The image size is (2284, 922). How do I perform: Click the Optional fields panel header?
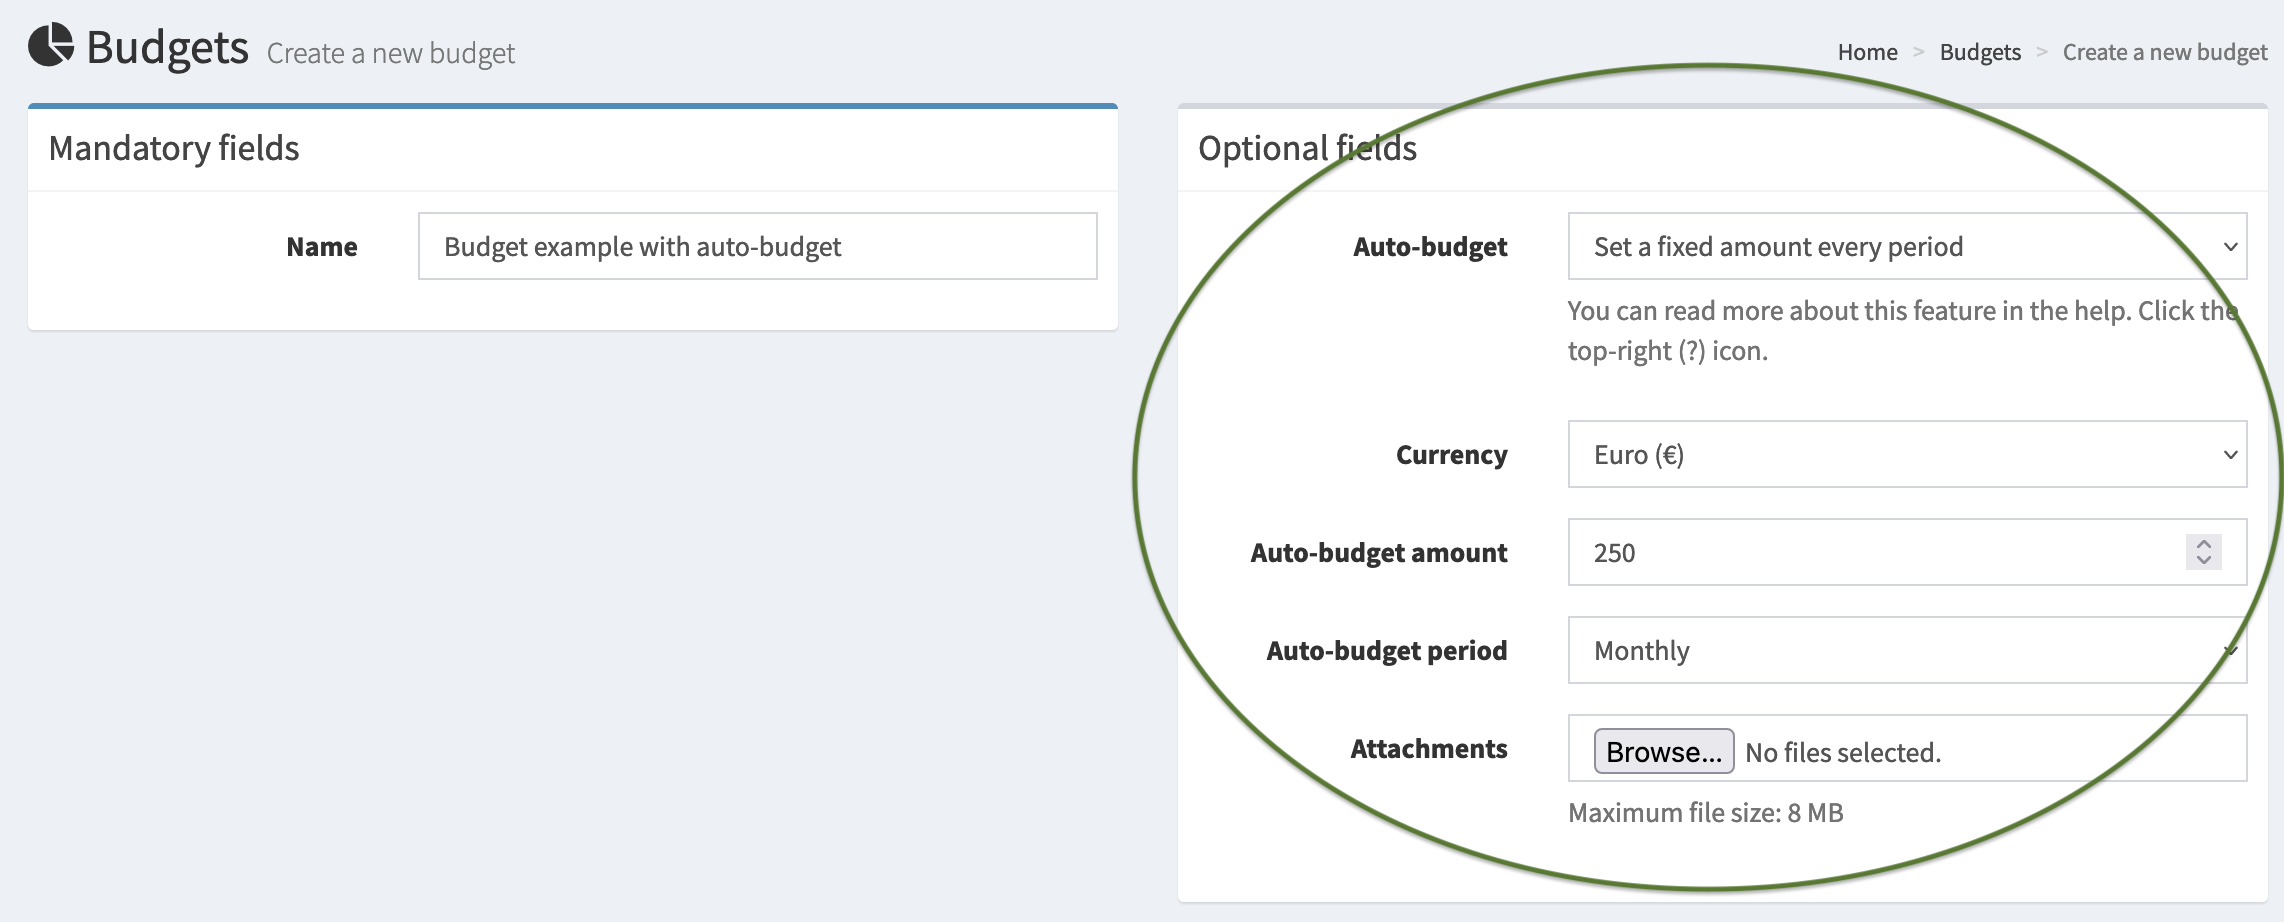tap(1308, 147)
